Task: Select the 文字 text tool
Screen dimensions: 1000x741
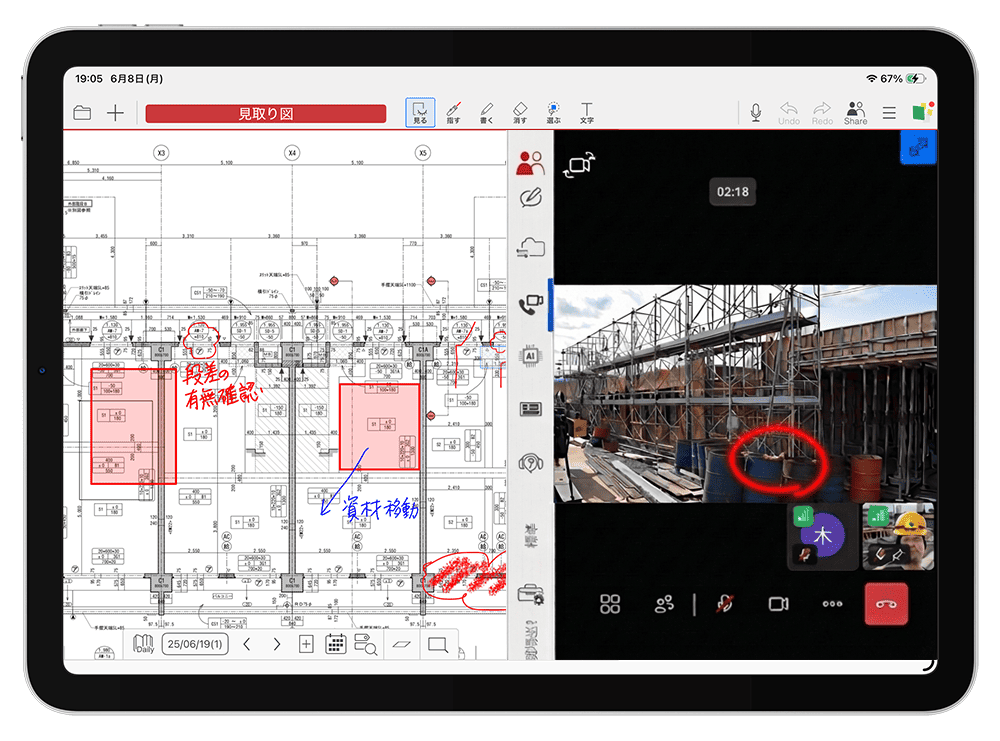Action: click(587, 112)
